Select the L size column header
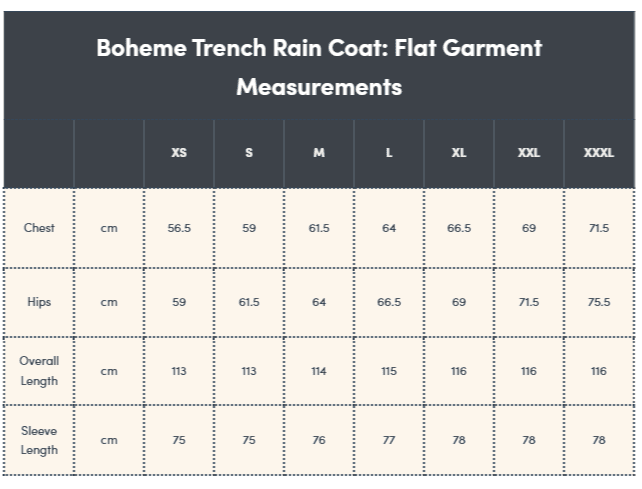Image resolution: width=642 pixels, height=489 pixels. pyautogui.click(x=389, y=153)
